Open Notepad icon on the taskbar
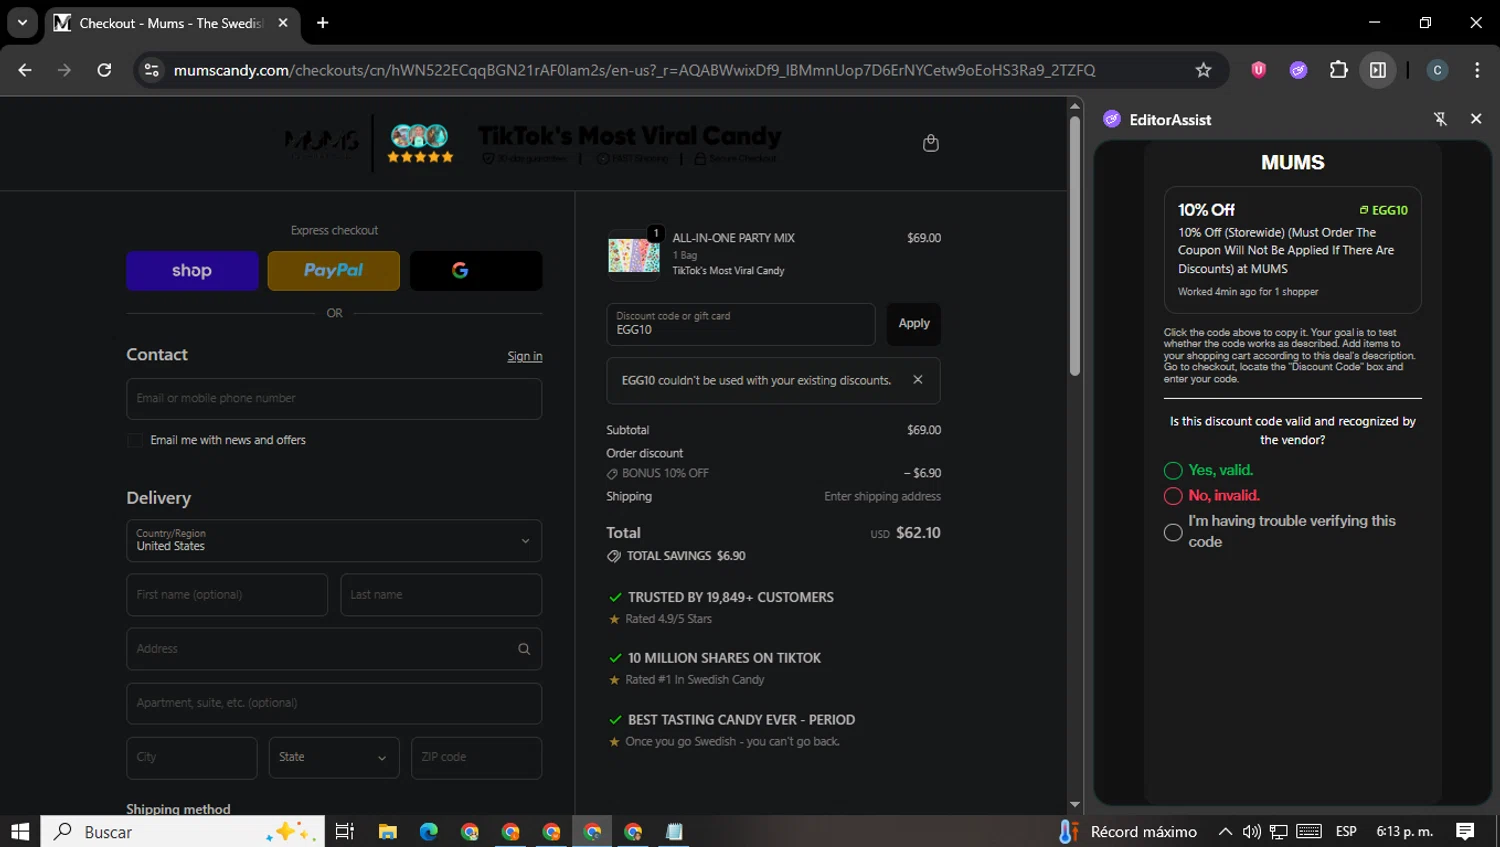 [674, 831]
